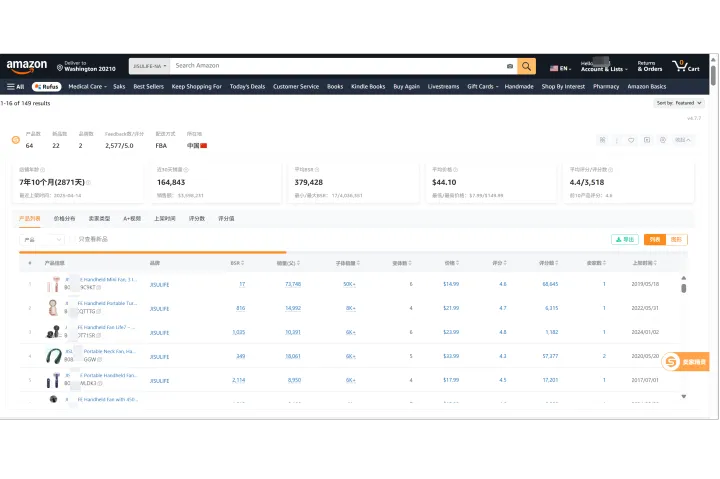
Task: Open the Amazon logo home link
Action: [x=27, y=67]
